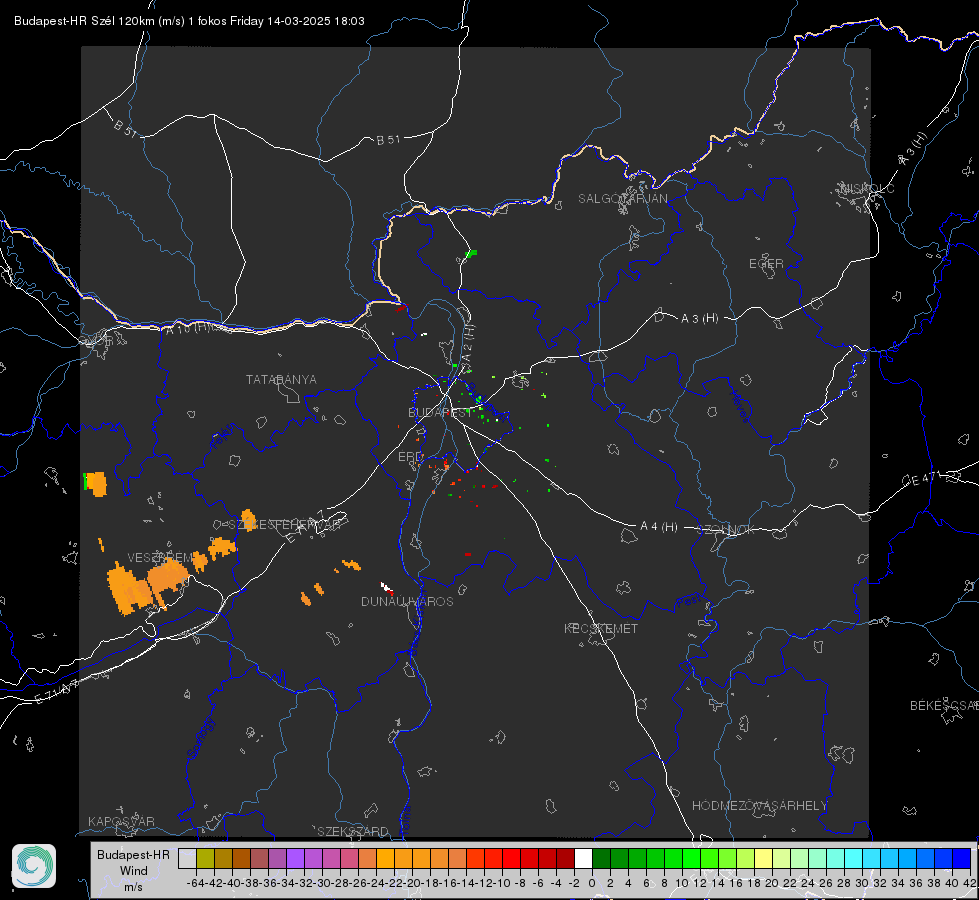The image size is (979, 900).
Task: Select the TATABANYA city label
Action: (x=281, y=380)
